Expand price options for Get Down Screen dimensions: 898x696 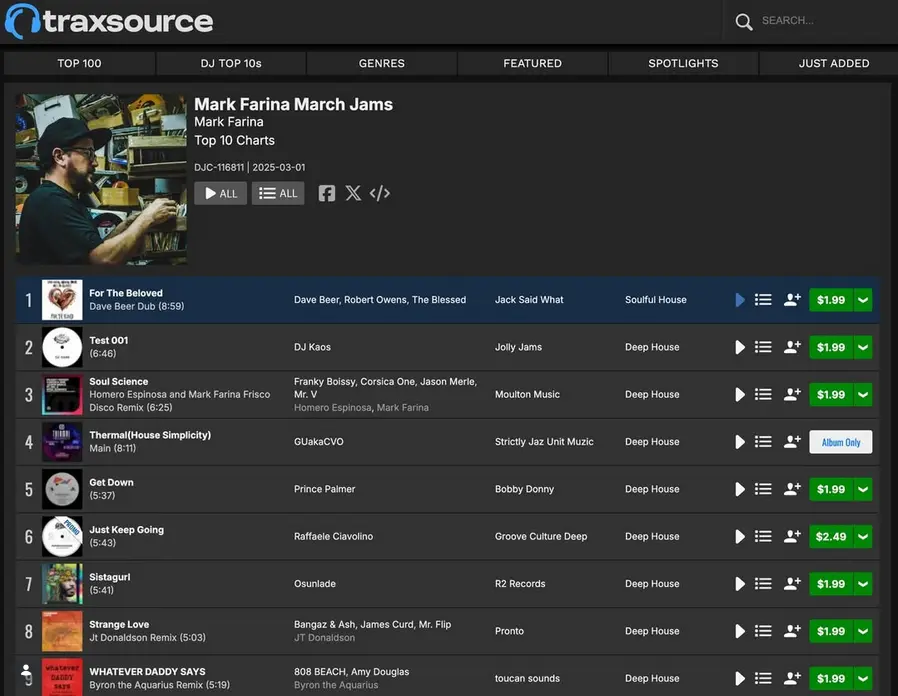(x=863, y=489)
